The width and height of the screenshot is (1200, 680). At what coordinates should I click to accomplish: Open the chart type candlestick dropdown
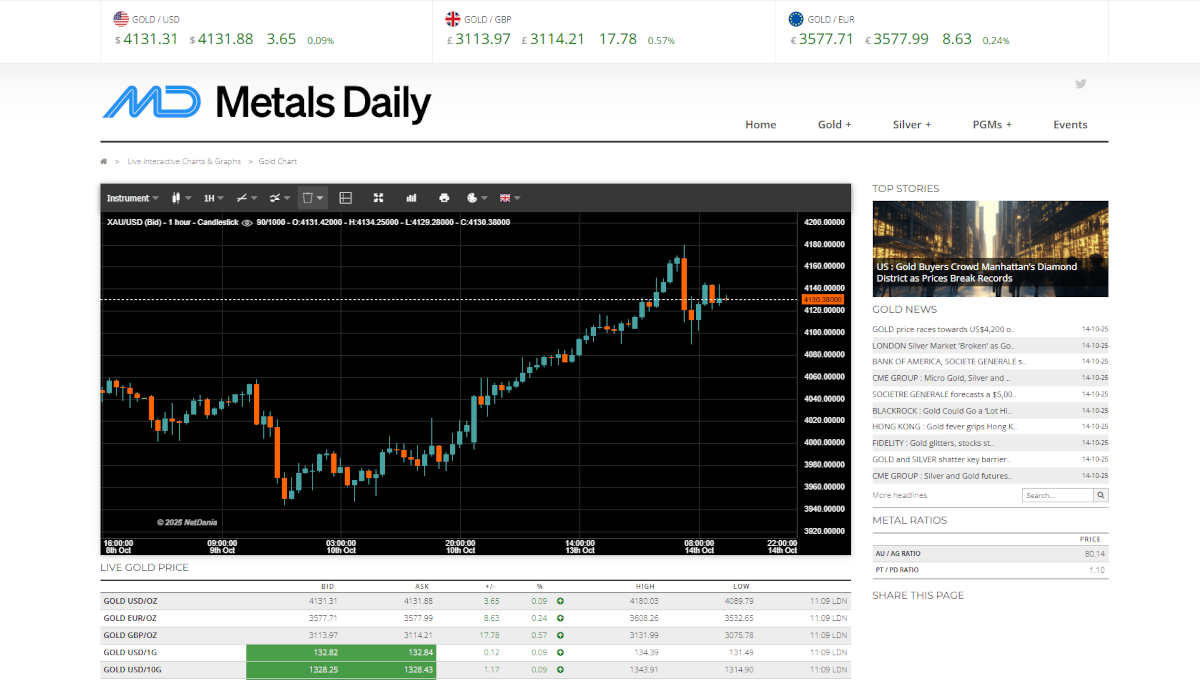click(181, 198)
